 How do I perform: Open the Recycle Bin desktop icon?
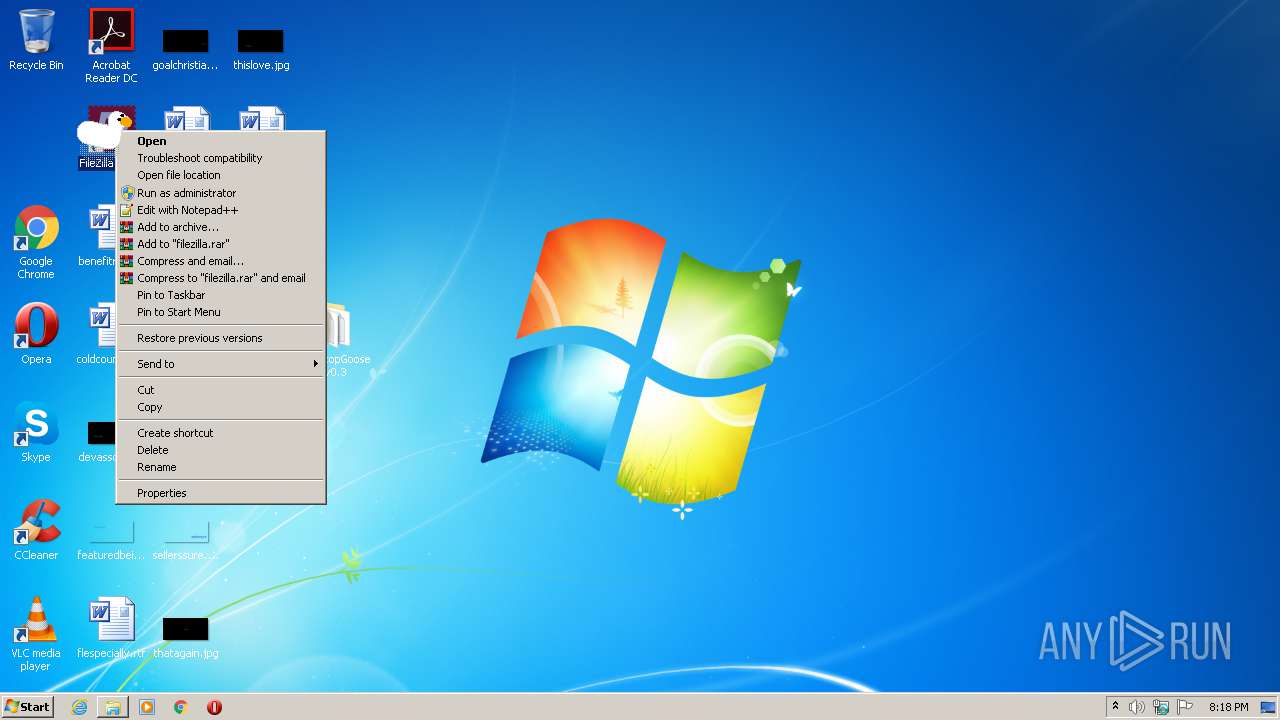click(x=36, y=40)
